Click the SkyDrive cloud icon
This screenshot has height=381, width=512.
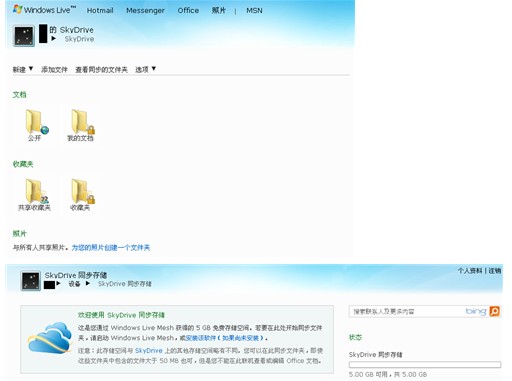click(50, 338)
